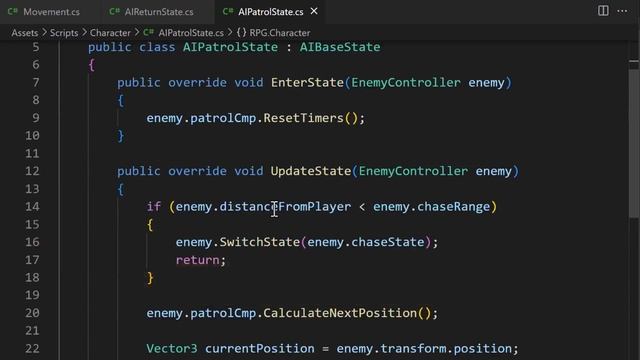The height and width of the screenshot is (360, 640).
Task: Click the Scripts breadcrumb
Action: point(64,33)
